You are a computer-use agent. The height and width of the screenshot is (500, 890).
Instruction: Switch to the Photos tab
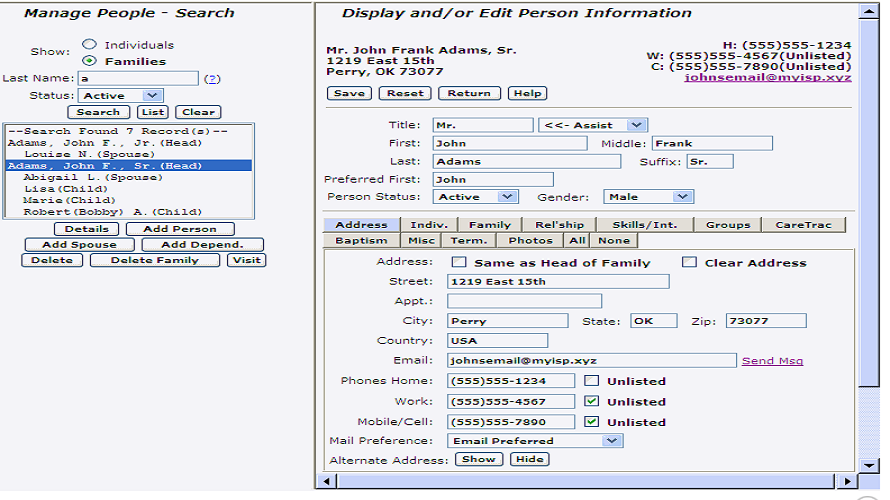pyautogui.click(x=530, y=241)
